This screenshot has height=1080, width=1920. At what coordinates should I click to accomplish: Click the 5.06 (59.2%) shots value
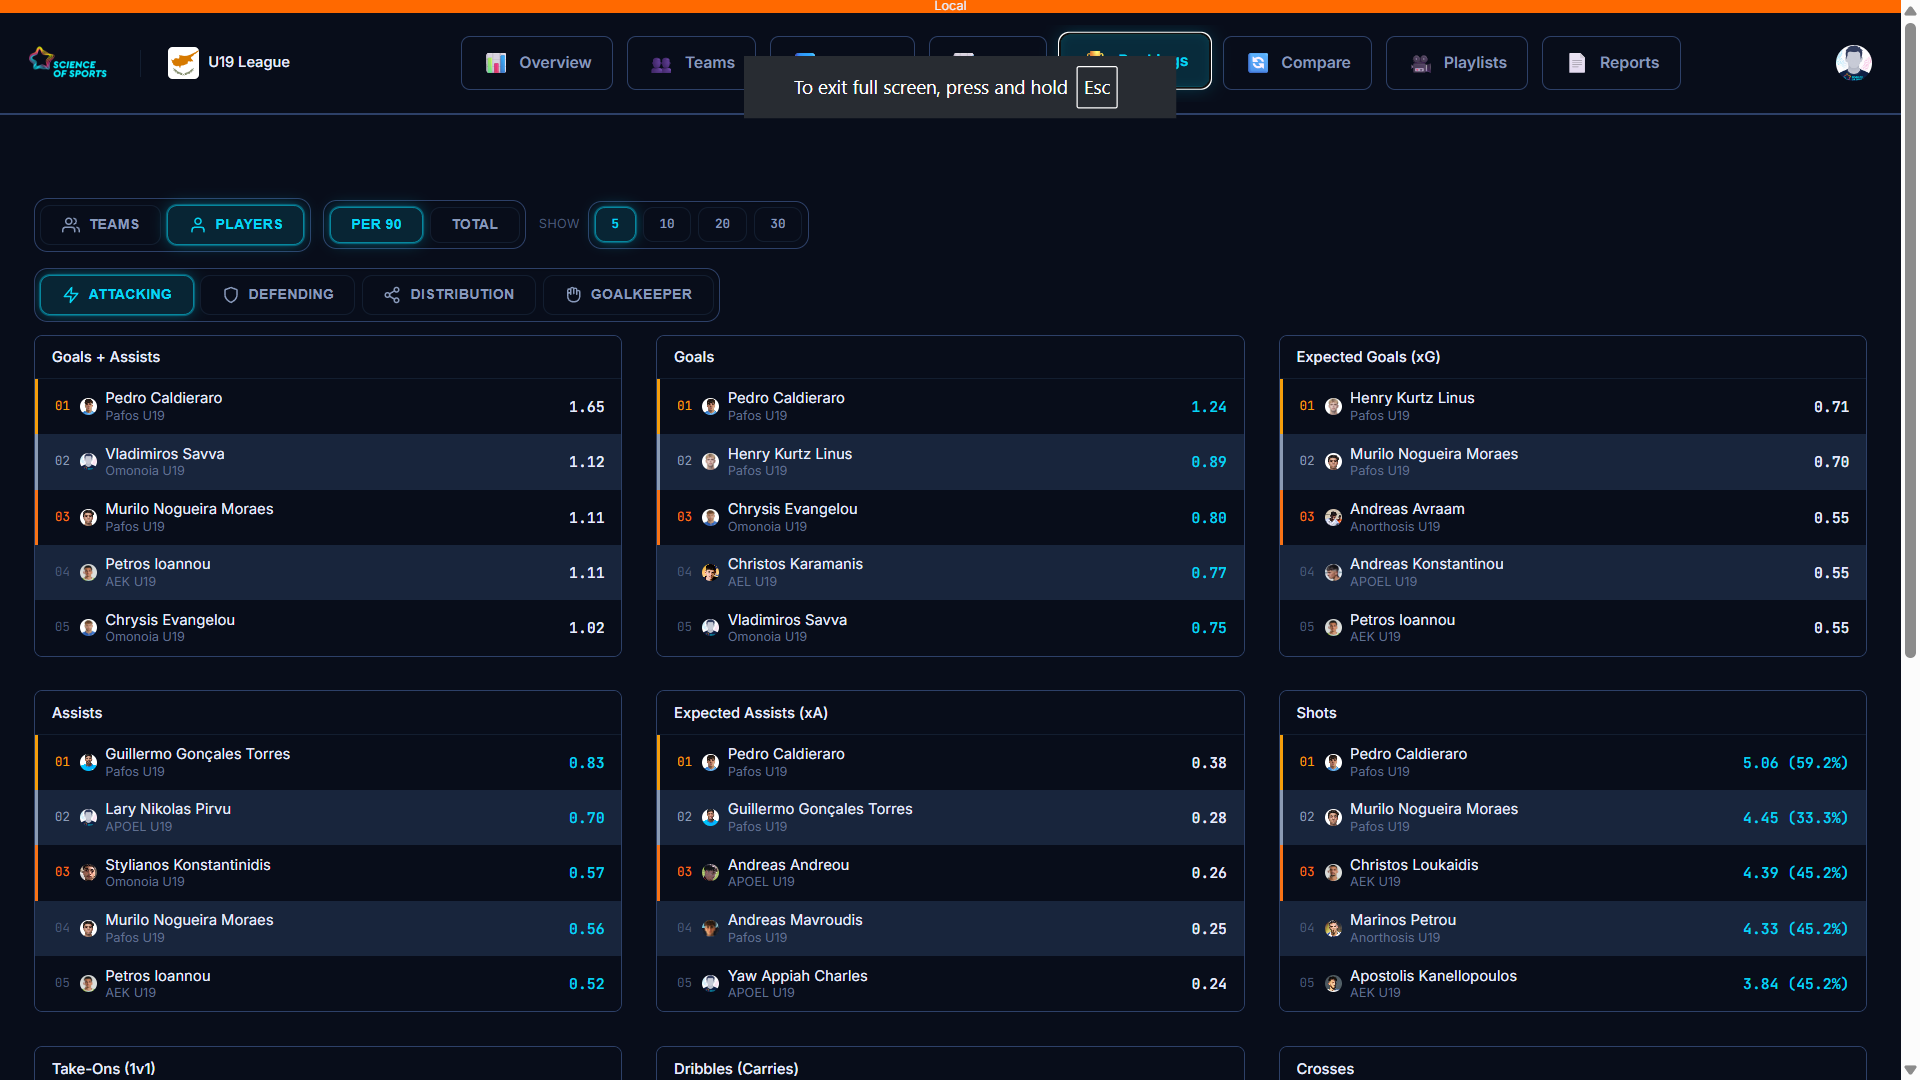pos(1795,763)
